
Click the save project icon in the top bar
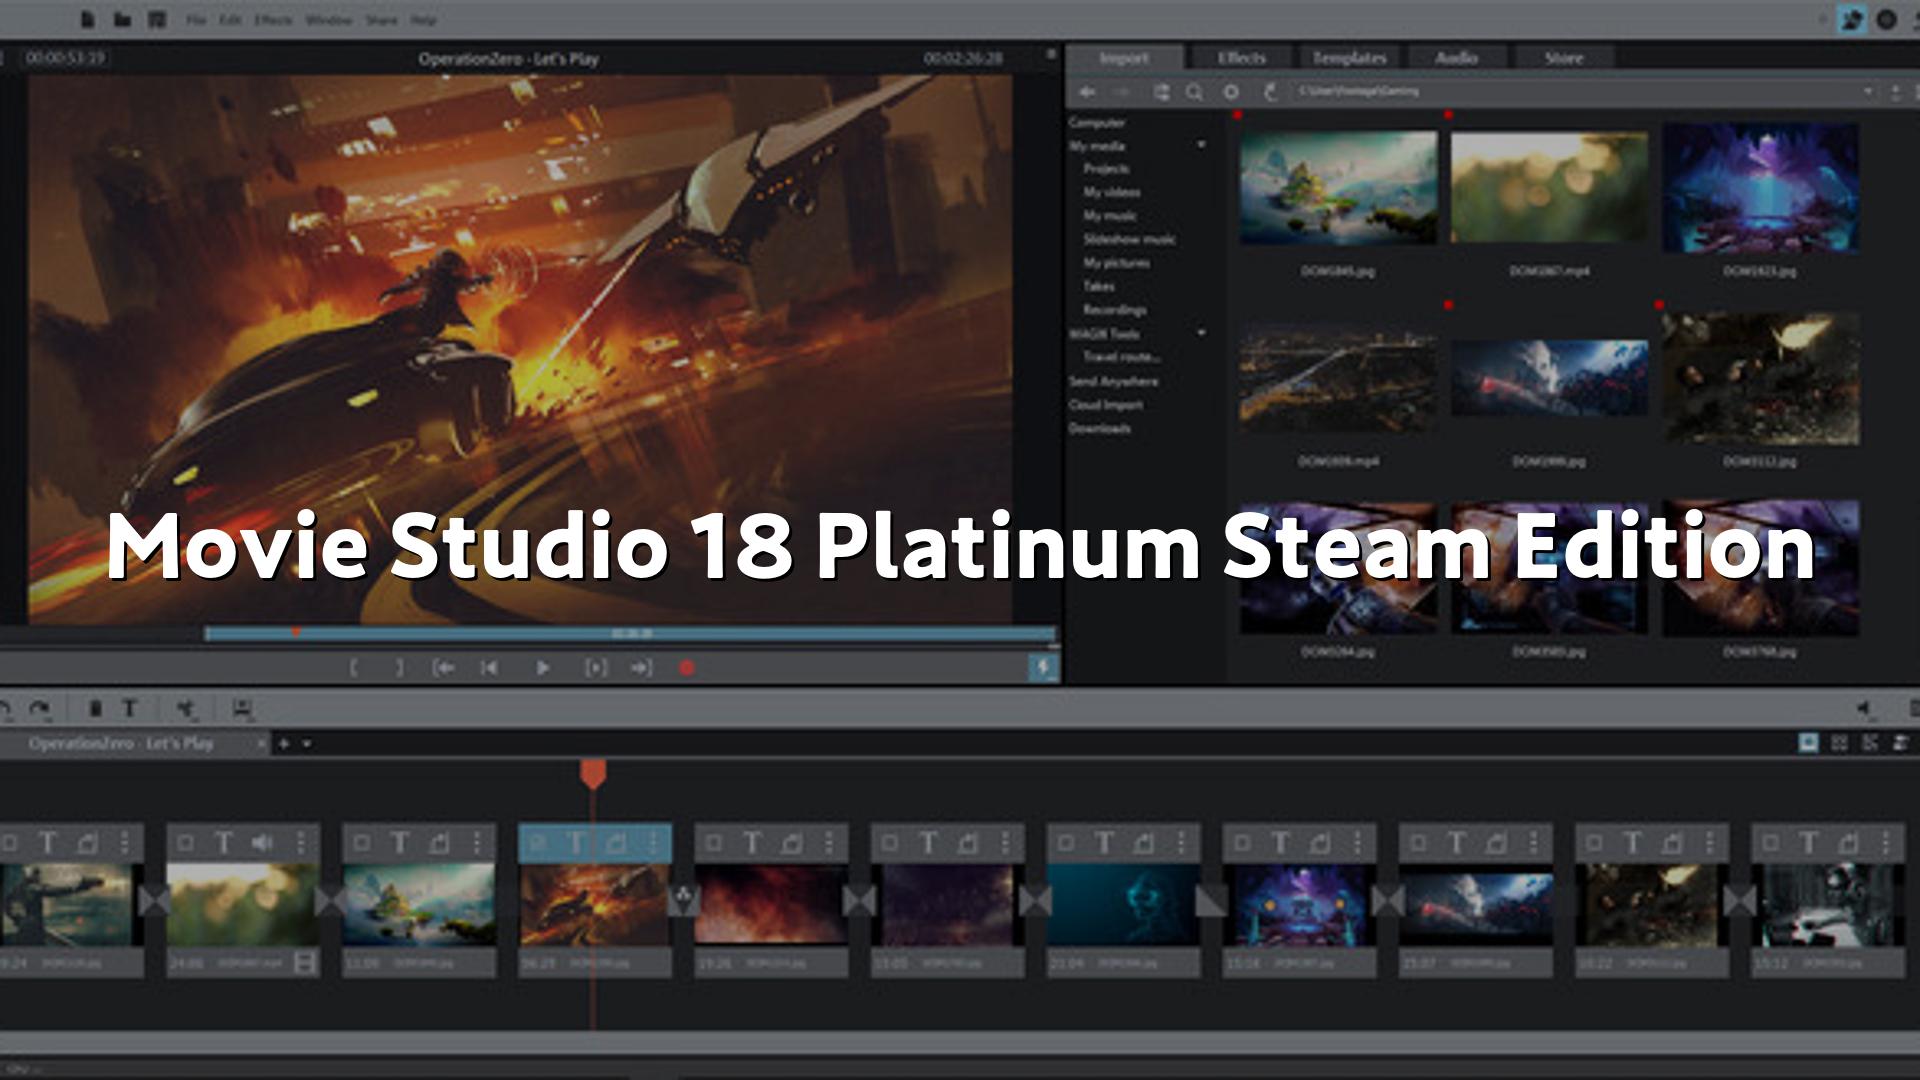click(157, 19)
